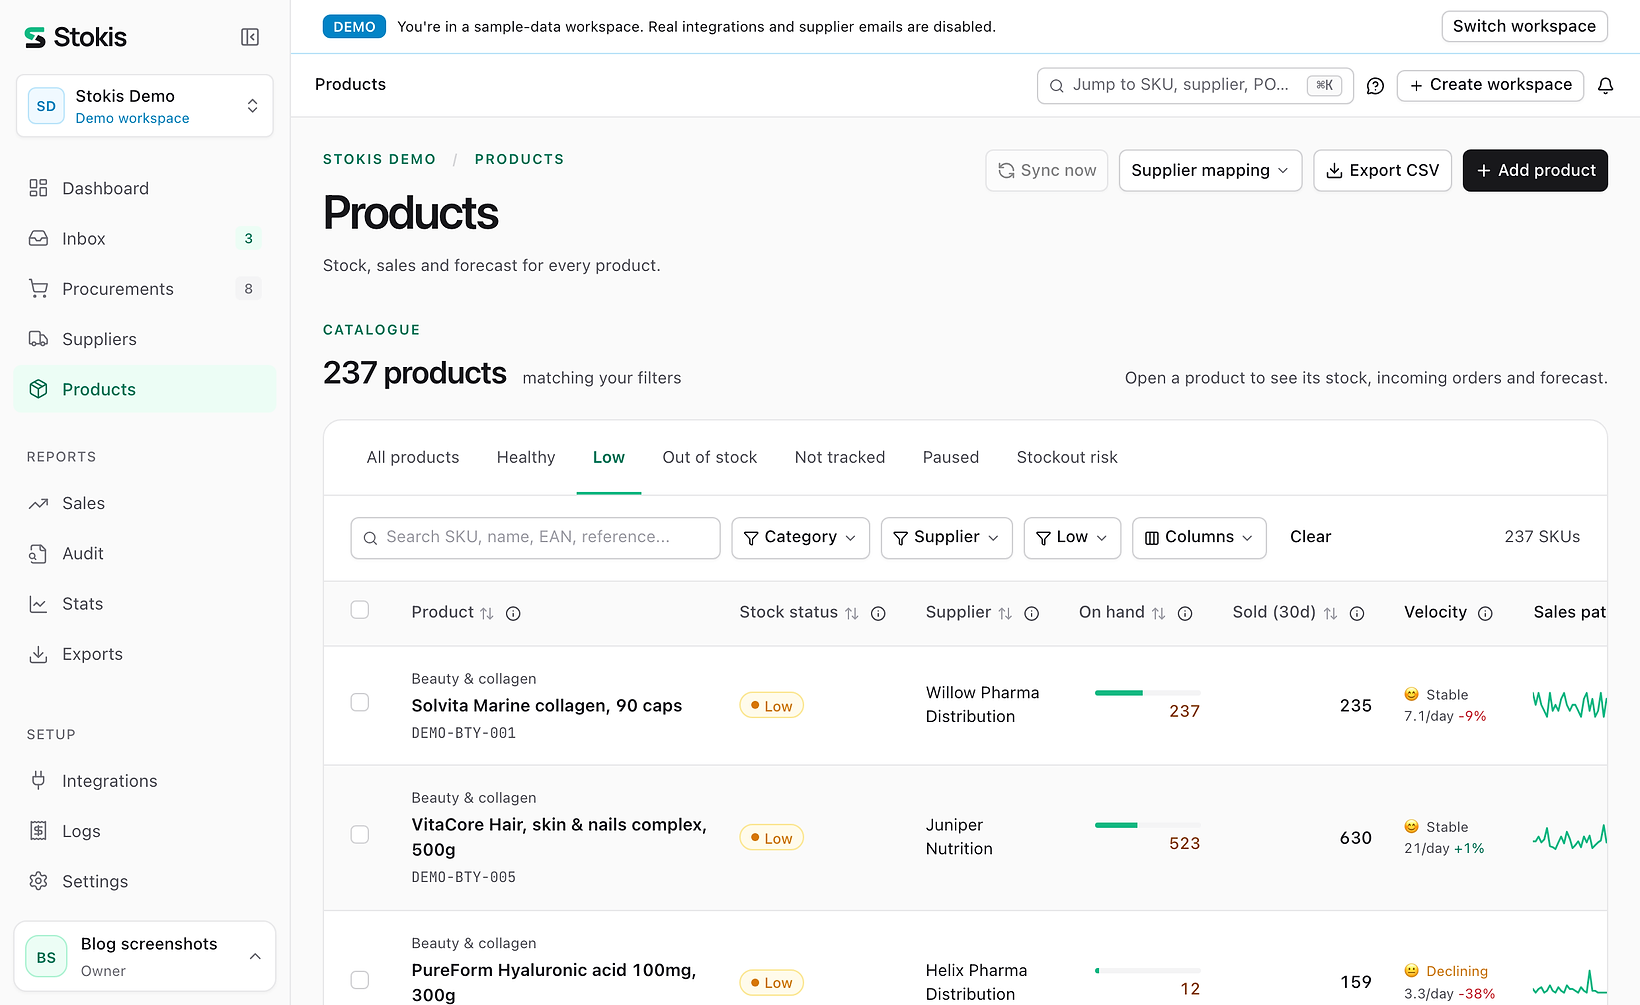
Task: Switch to the Out of stock tab
Action: click(x=710, y=457)
